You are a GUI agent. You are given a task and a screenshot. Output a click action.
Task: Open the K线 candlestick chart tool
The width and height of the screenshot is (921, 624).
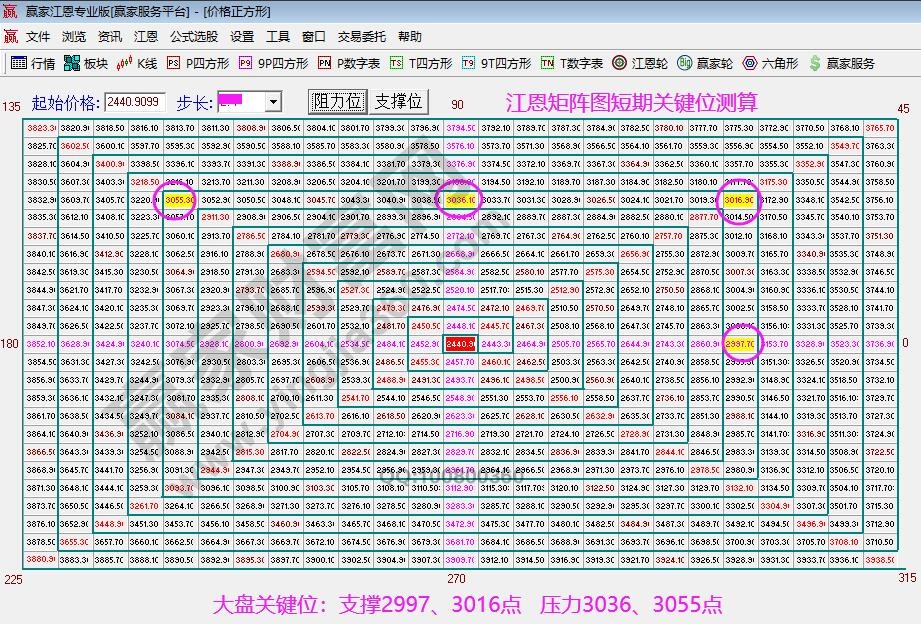coord(135,62)
